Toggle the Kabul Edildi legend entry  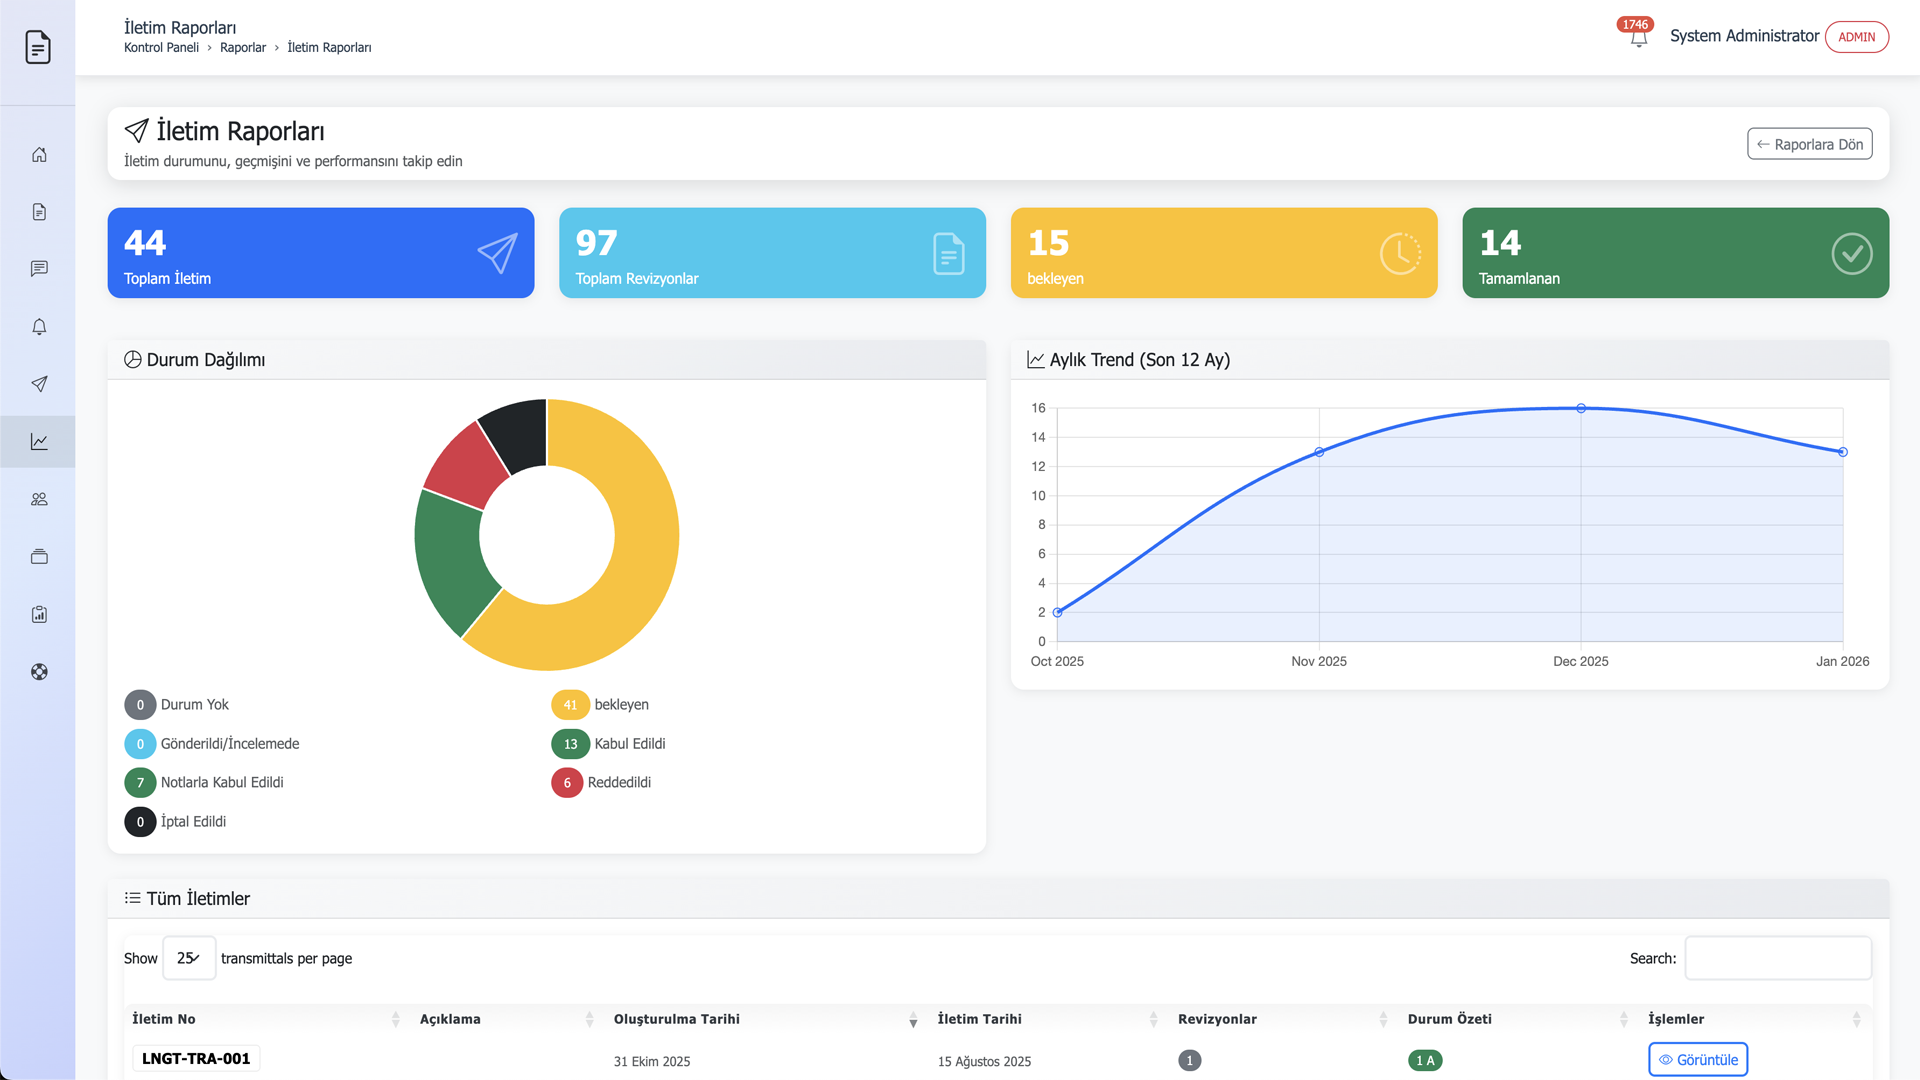click(x=629, y=744)
